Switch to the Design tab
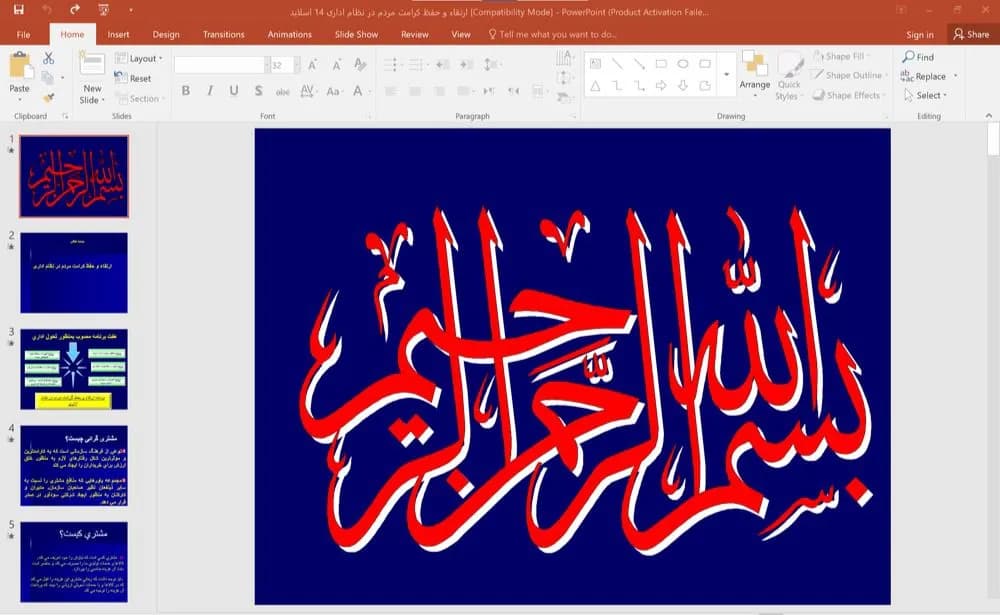 [x=166, y=34]
